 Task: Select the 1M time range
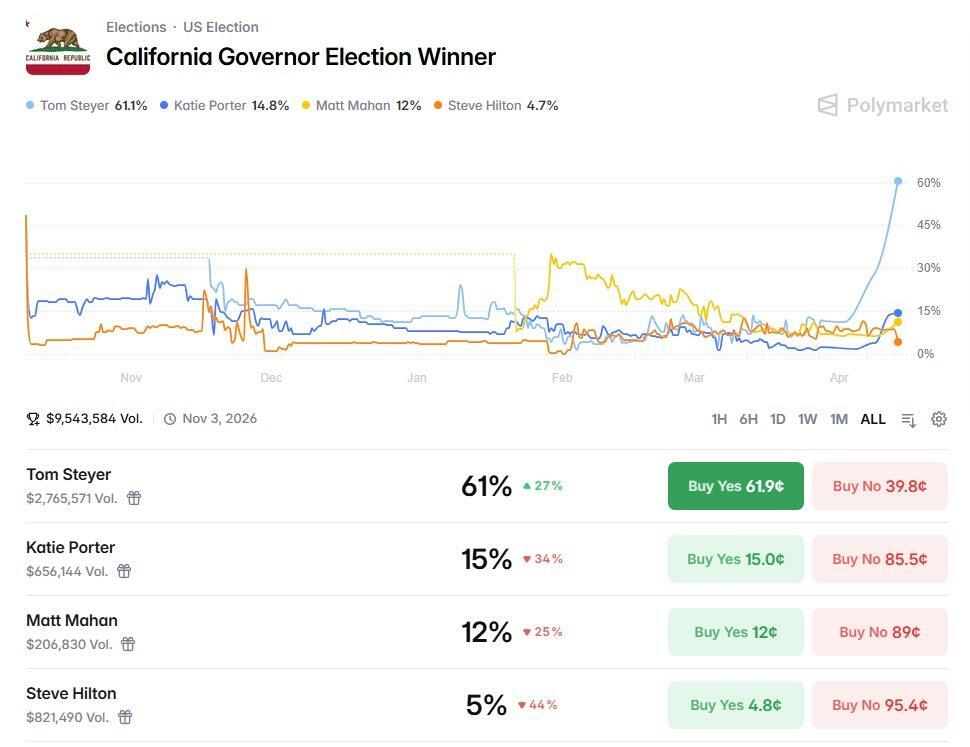[839, 419]
